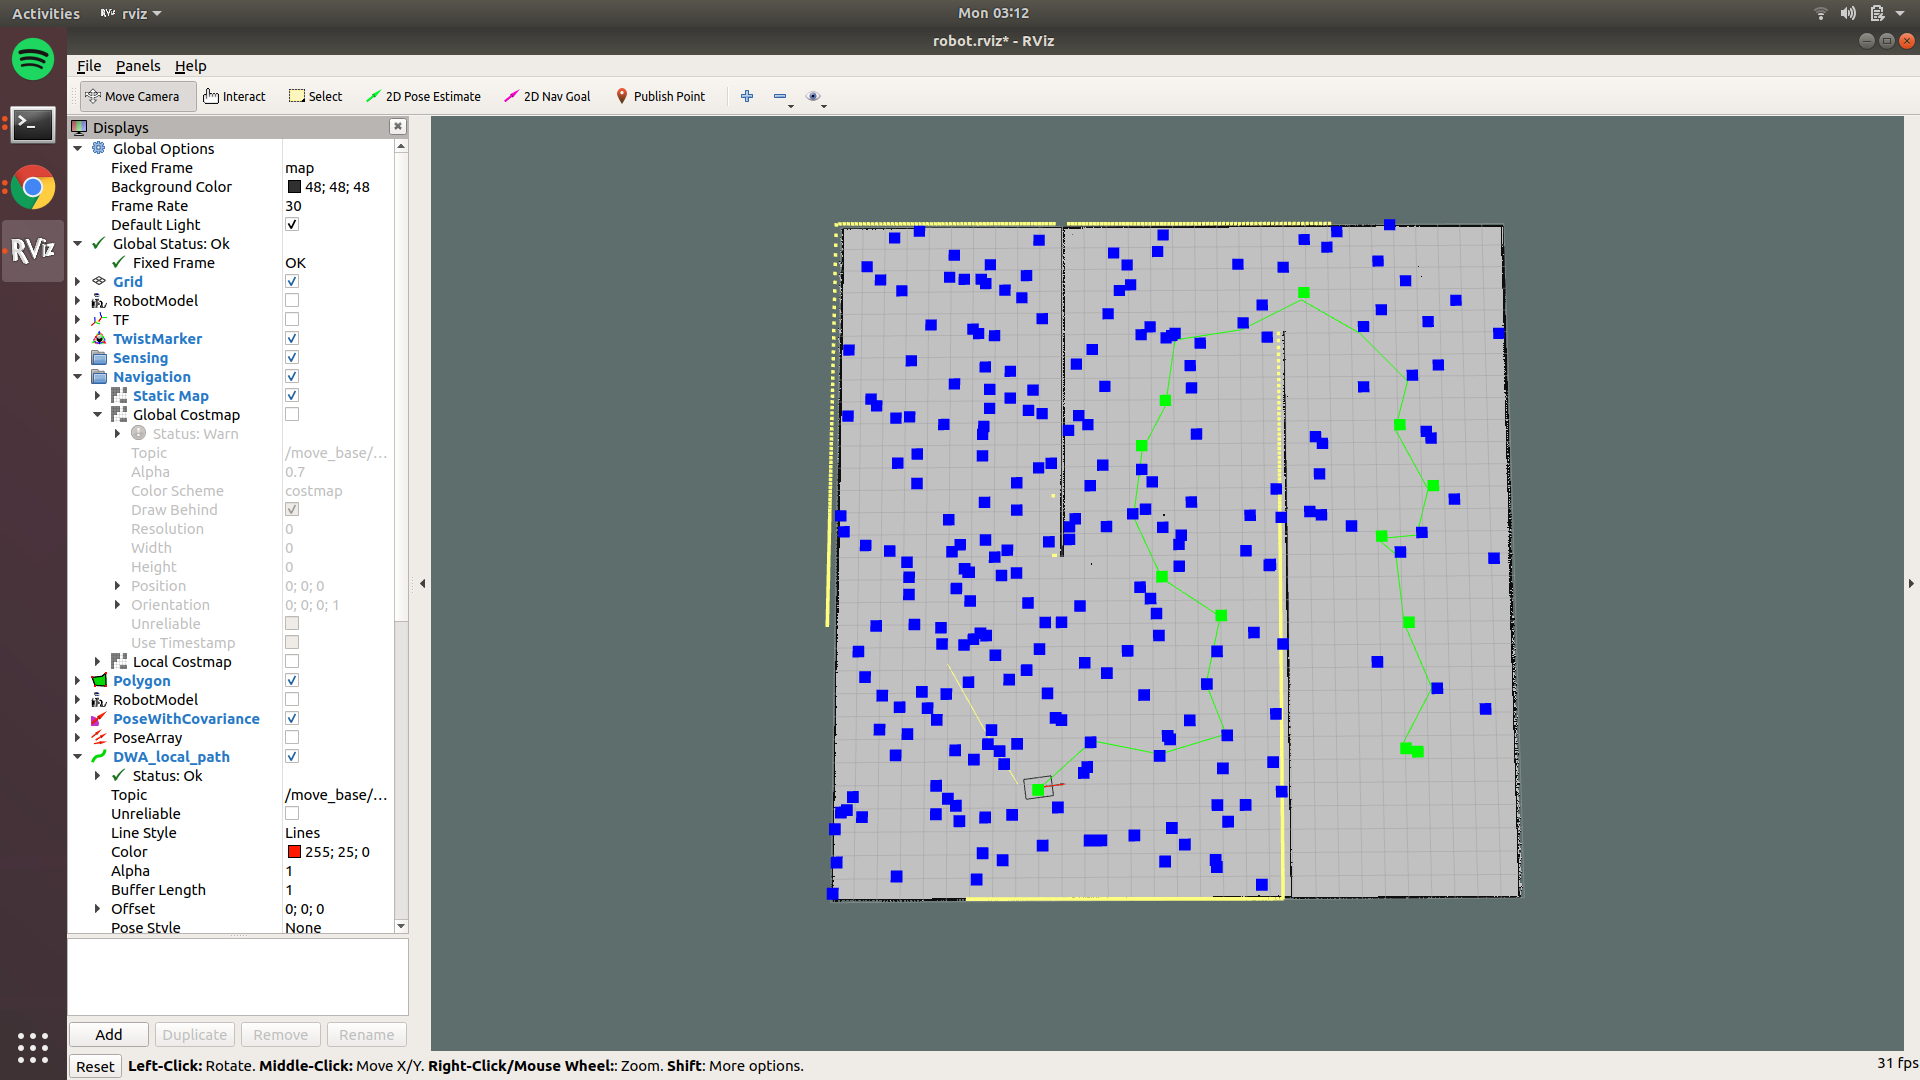This screenshot has width=1920, height=1080.
Task: Click the Add display button
Action: [x=109, y=1034]
